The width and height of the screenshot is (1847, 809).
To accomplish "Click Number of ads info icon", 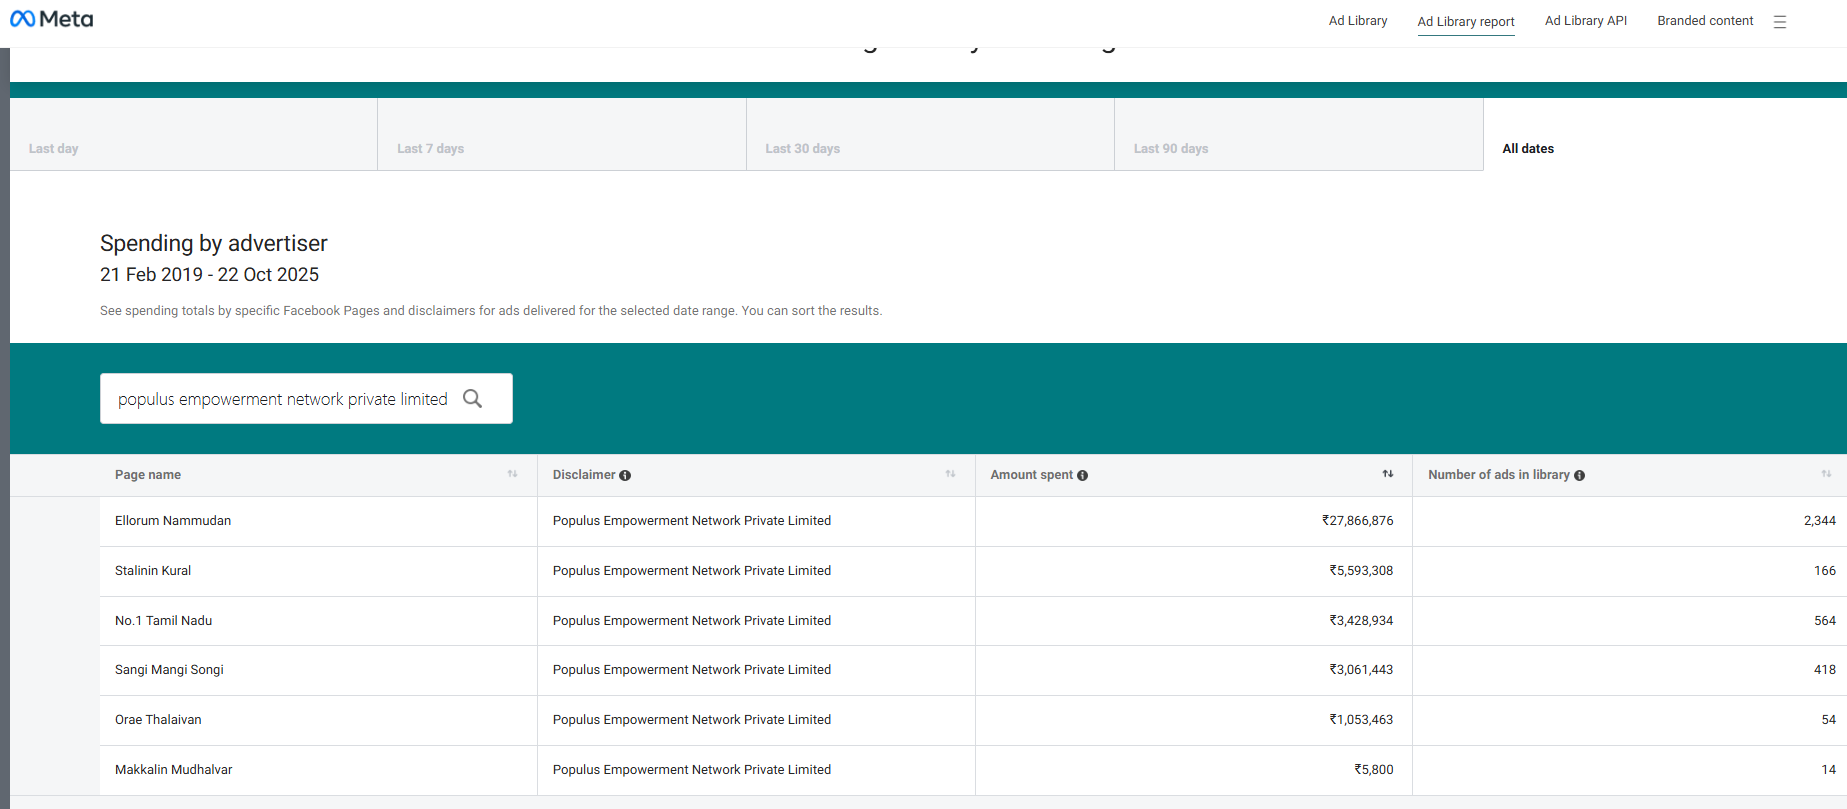I will (x=1579, y=476).
